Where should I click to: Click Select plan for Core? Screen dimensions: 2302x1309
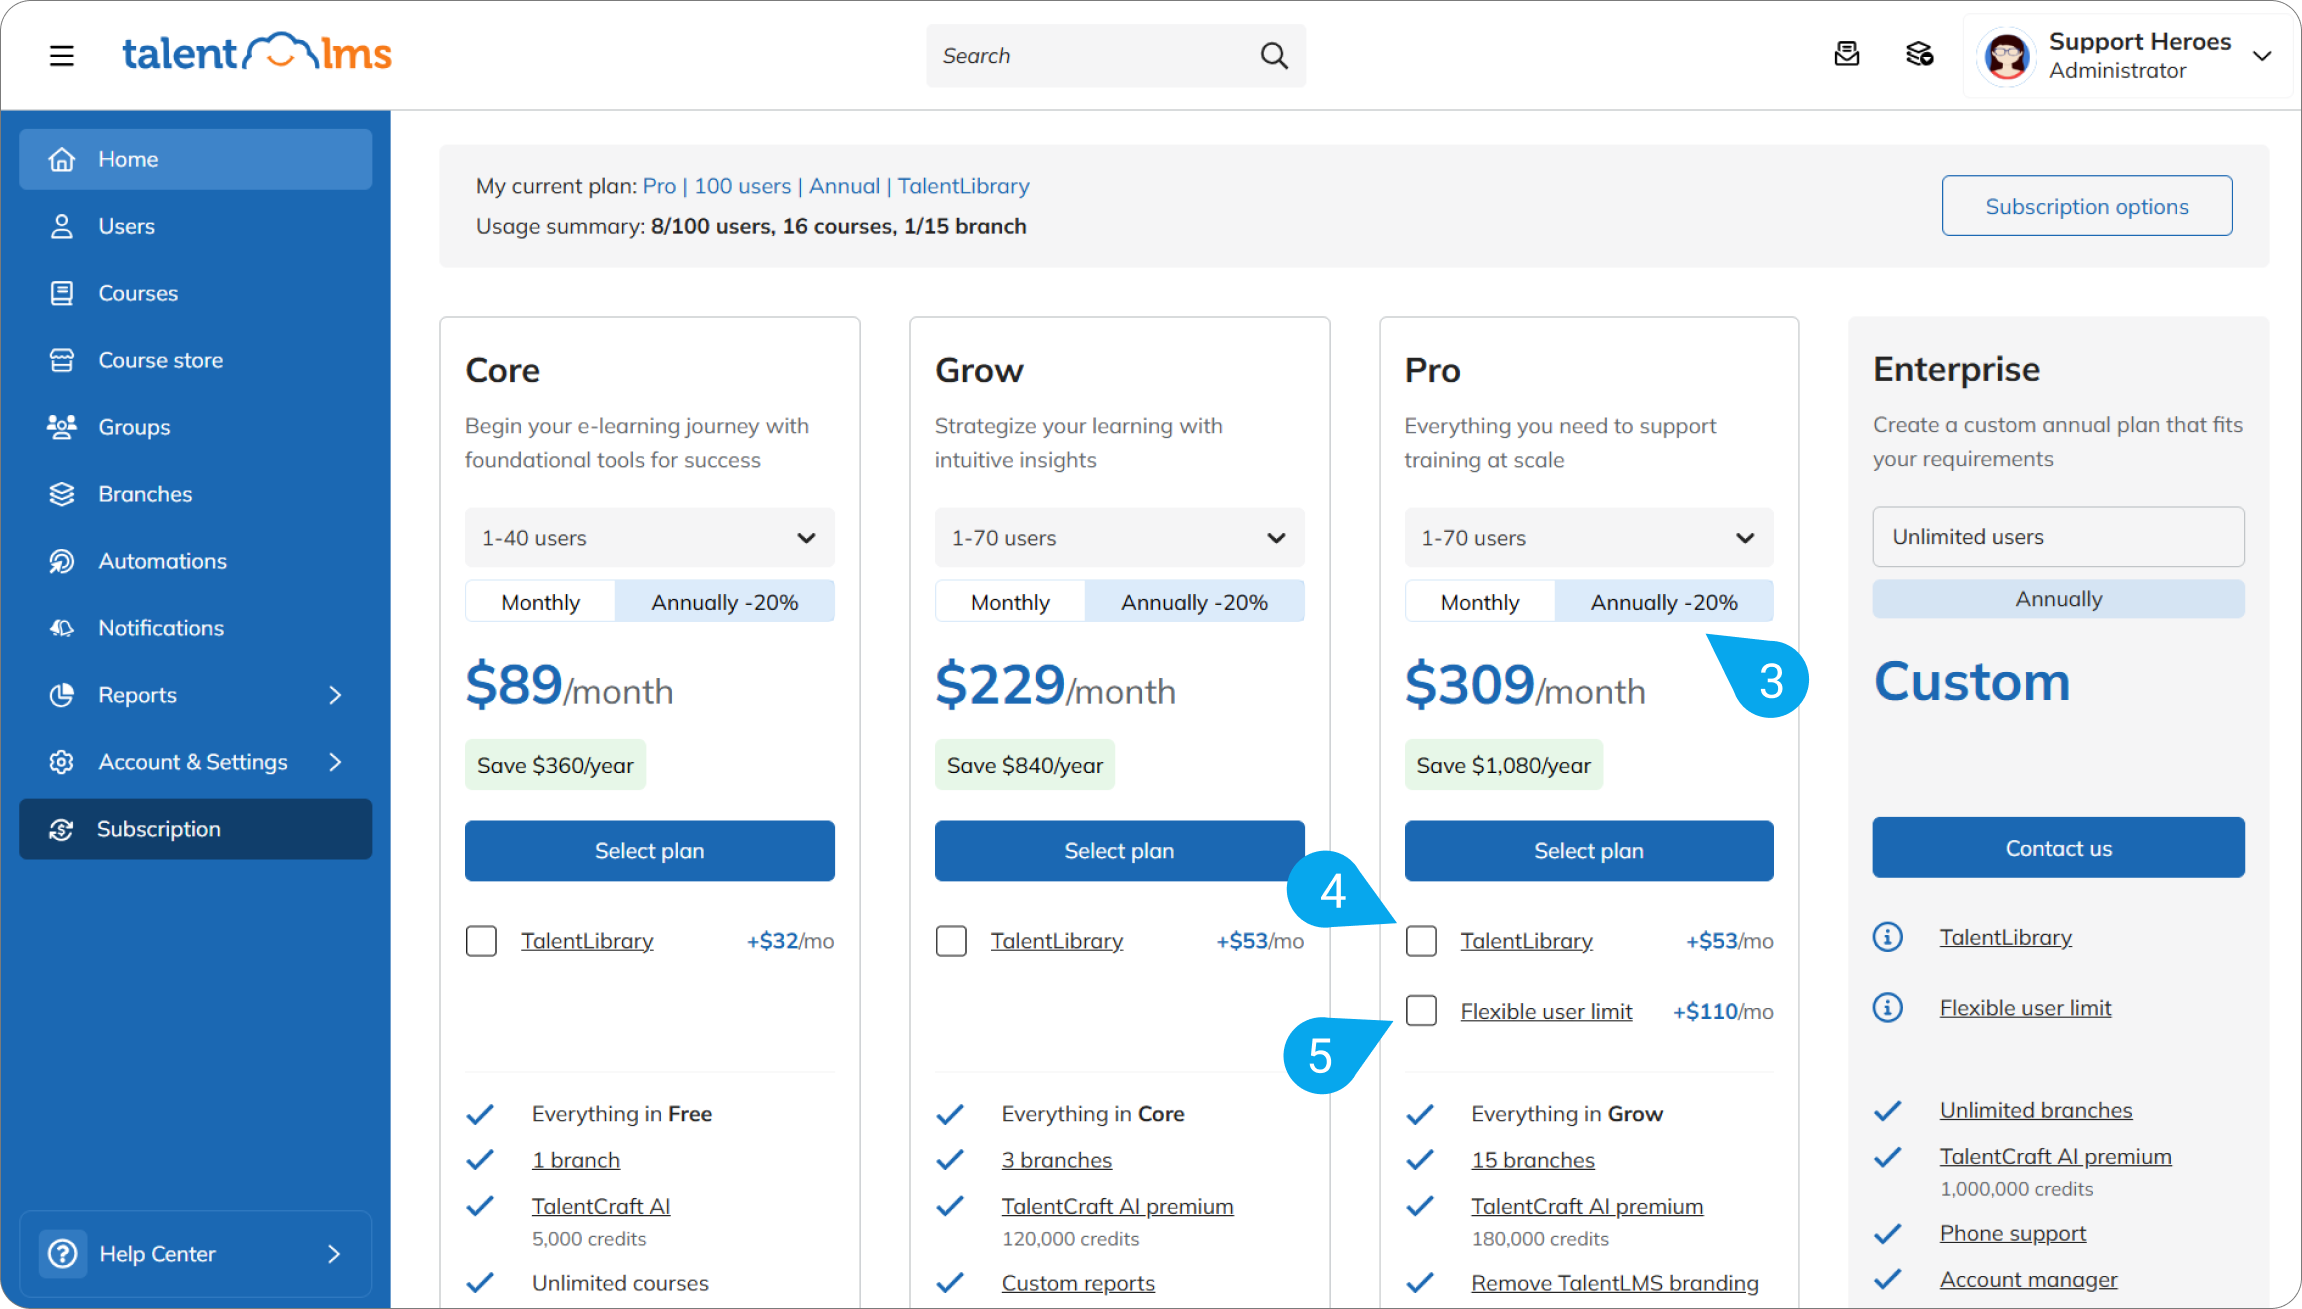click(x=650, y=851)
